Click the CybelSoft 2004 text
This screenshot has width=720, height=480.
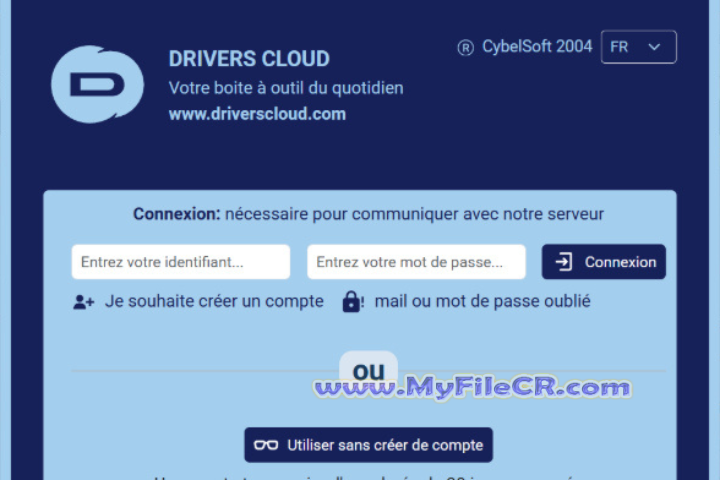(x=537, y=46)
